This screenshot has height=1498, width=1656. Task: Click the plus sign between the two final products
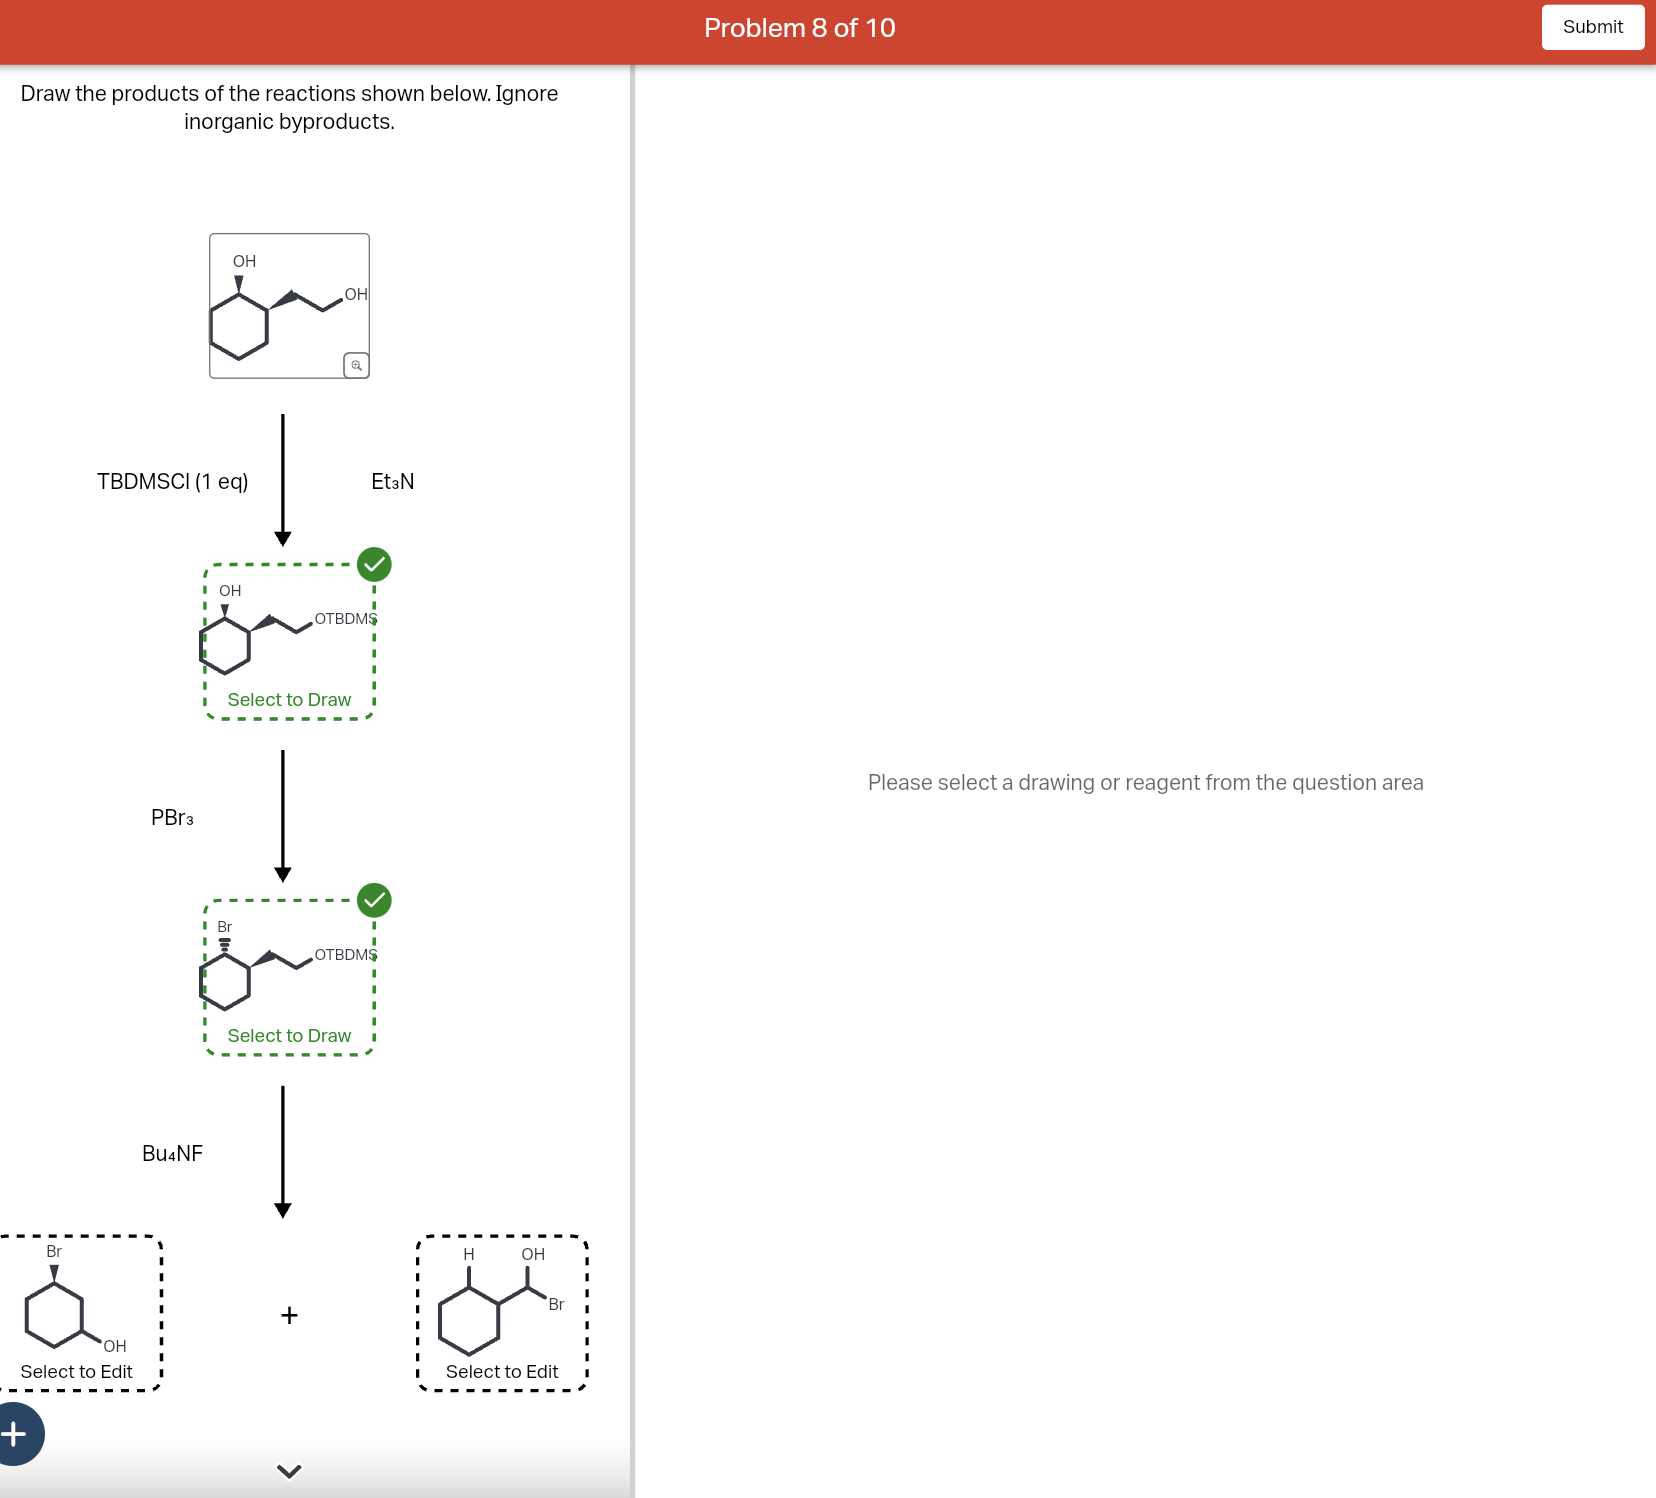pos(289,1315)
